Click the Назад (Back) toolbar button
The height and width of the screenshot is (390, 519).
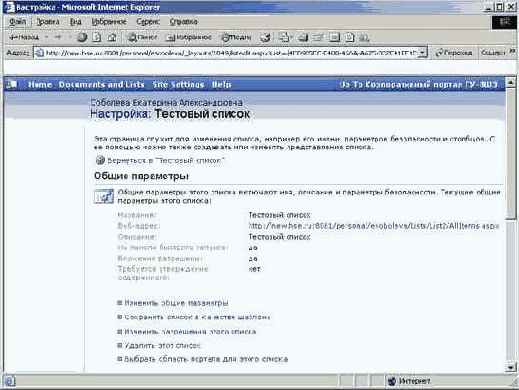pos(24,37)
